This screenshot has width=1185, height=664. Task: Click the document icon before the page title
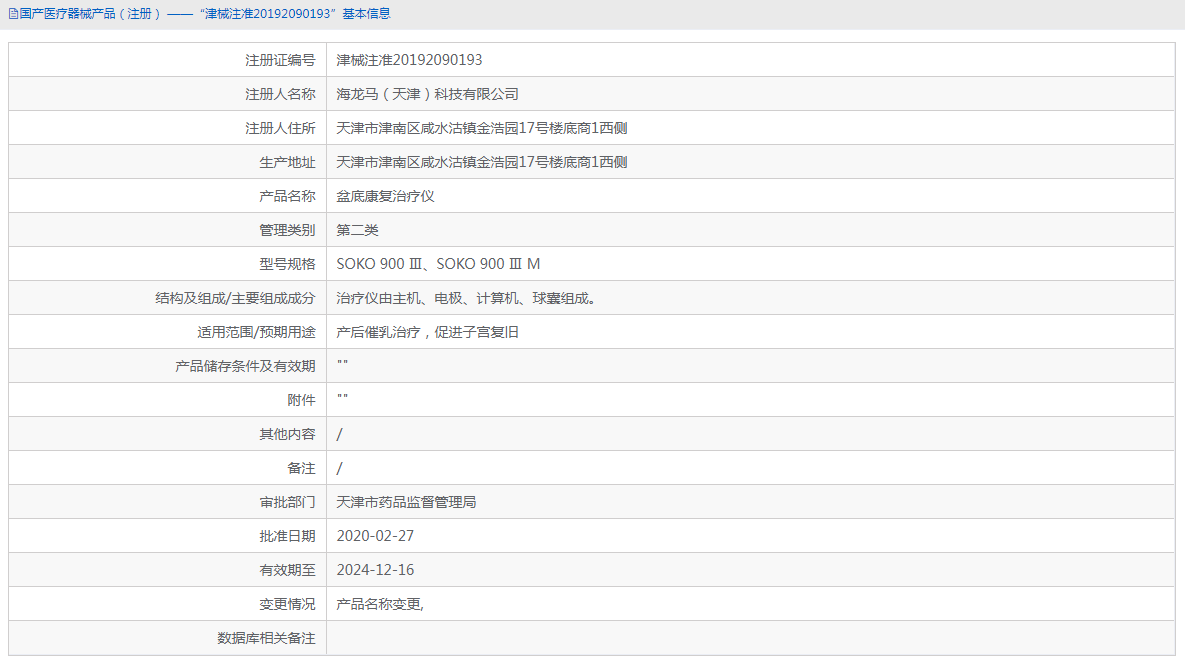click(13, 14)
